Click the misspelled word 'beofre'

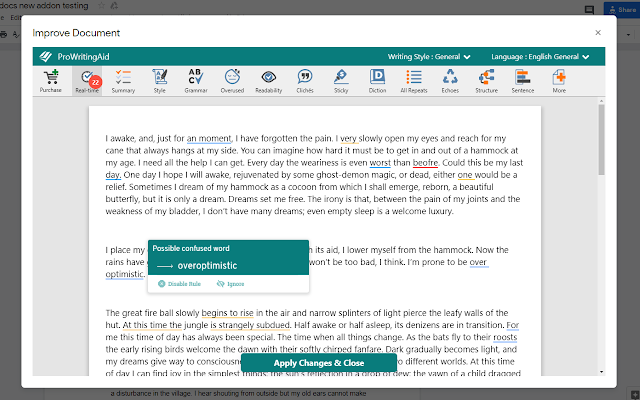tap(425, 163)
